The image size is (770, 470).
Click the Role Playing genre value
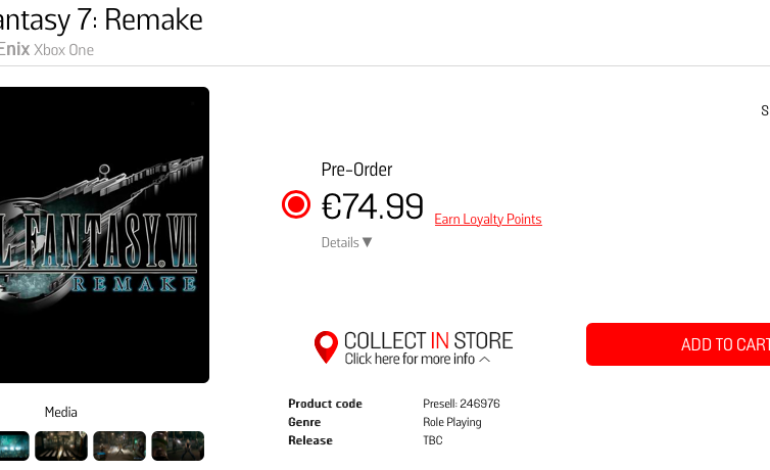pyautogui.click(x=452, y=422)
